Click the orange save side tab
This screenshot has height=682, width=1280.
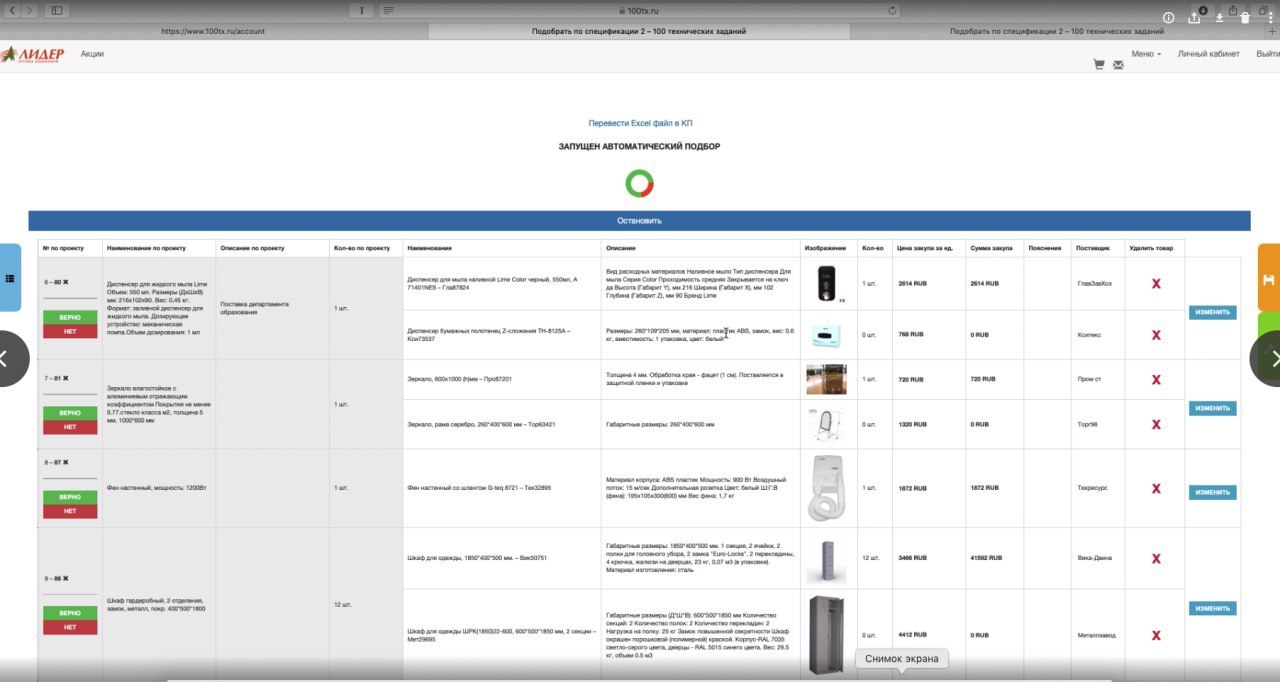coord(1269,278)
